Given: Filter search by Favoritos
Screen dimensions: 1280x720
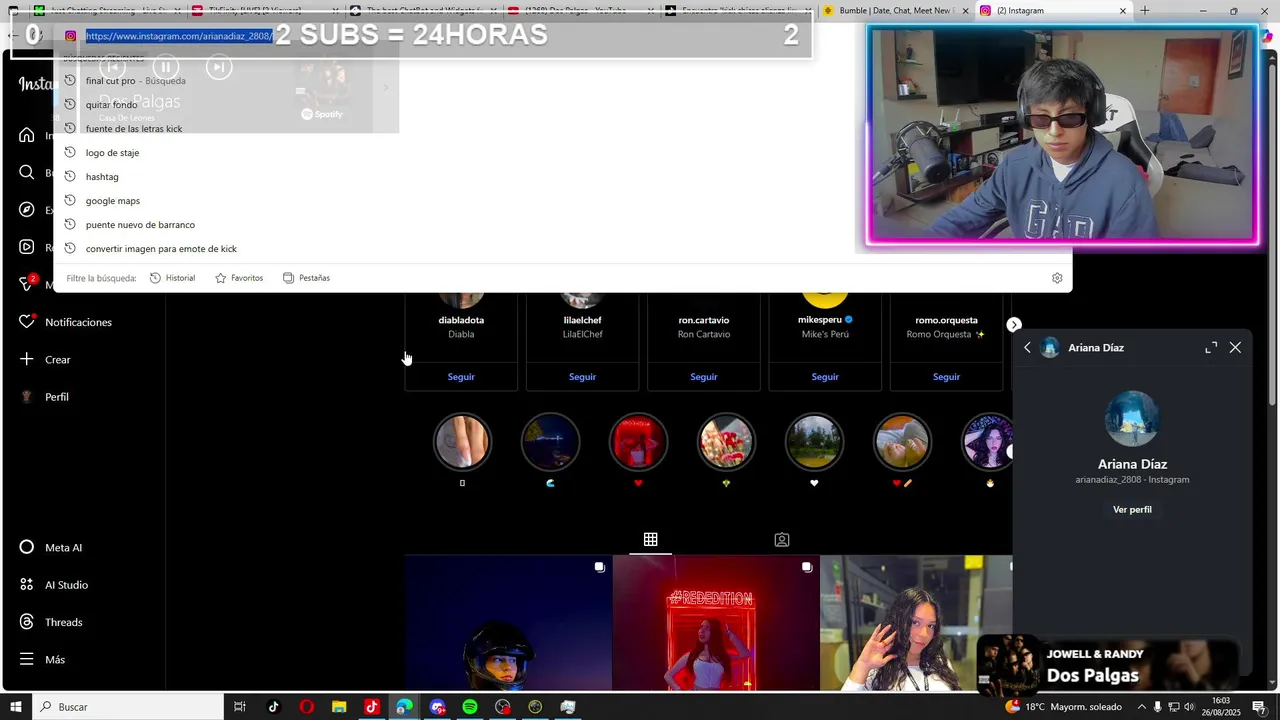Looking at the screenshot, I should (x=239, y=278).
